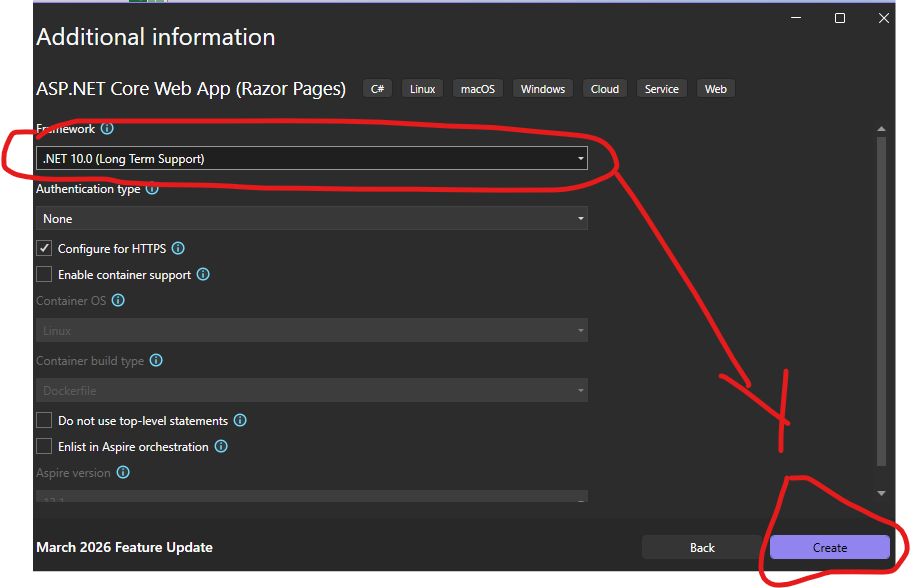911x588 pixels.
Task: Enable container support checkbox
Action: pyautogui.click(x=44, y=274)
